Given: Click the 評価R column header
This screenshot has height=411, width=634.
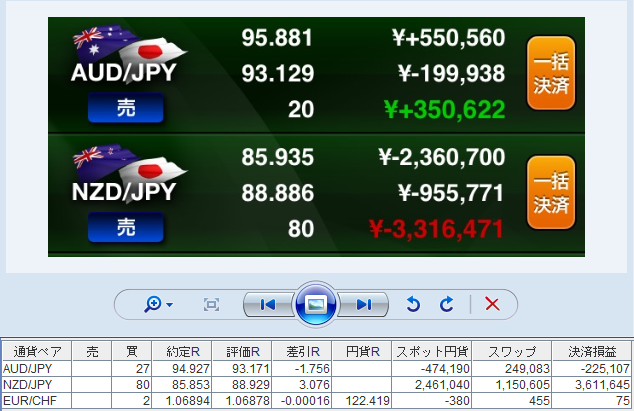Looking at the screenshot, I should pyautogui.click(x=242, y=351).
